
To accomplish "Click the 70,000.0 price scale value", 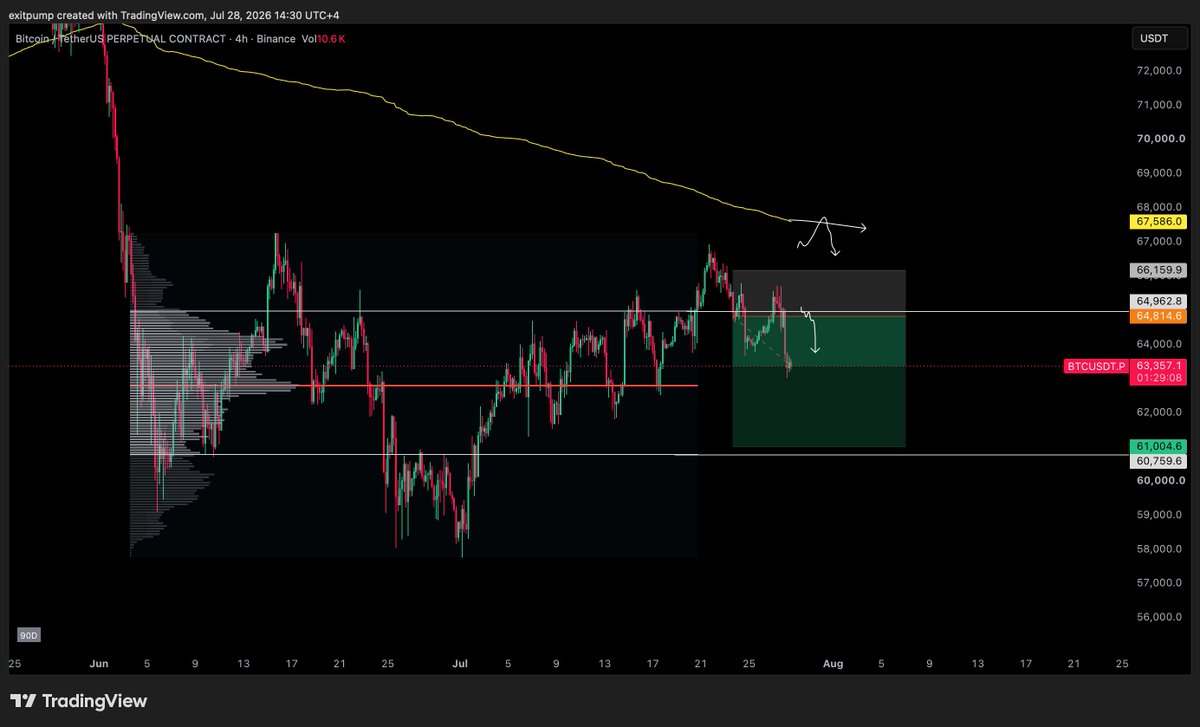I will point(1159,139).
